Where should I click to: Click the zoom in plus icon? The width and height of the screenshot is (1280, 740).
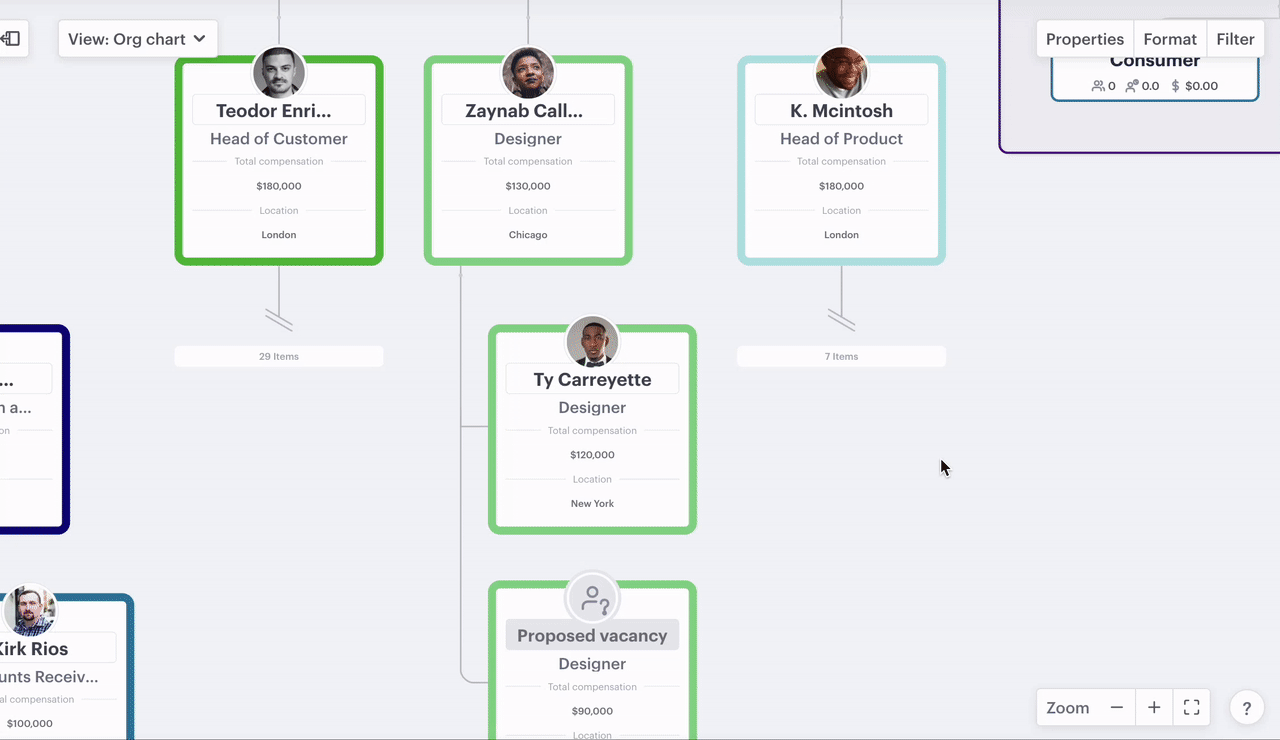click(x=1154, y=708)
